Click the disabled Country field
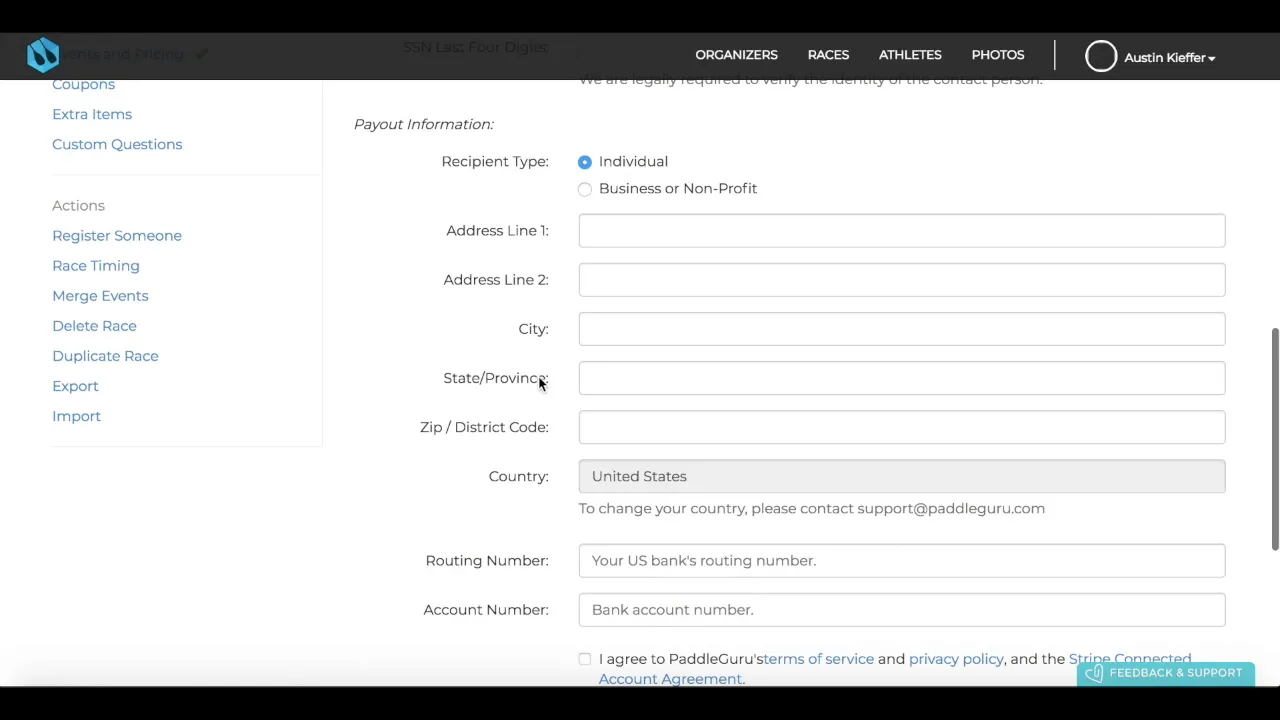This screenshot has width=1280, height=720. [902, 476]
